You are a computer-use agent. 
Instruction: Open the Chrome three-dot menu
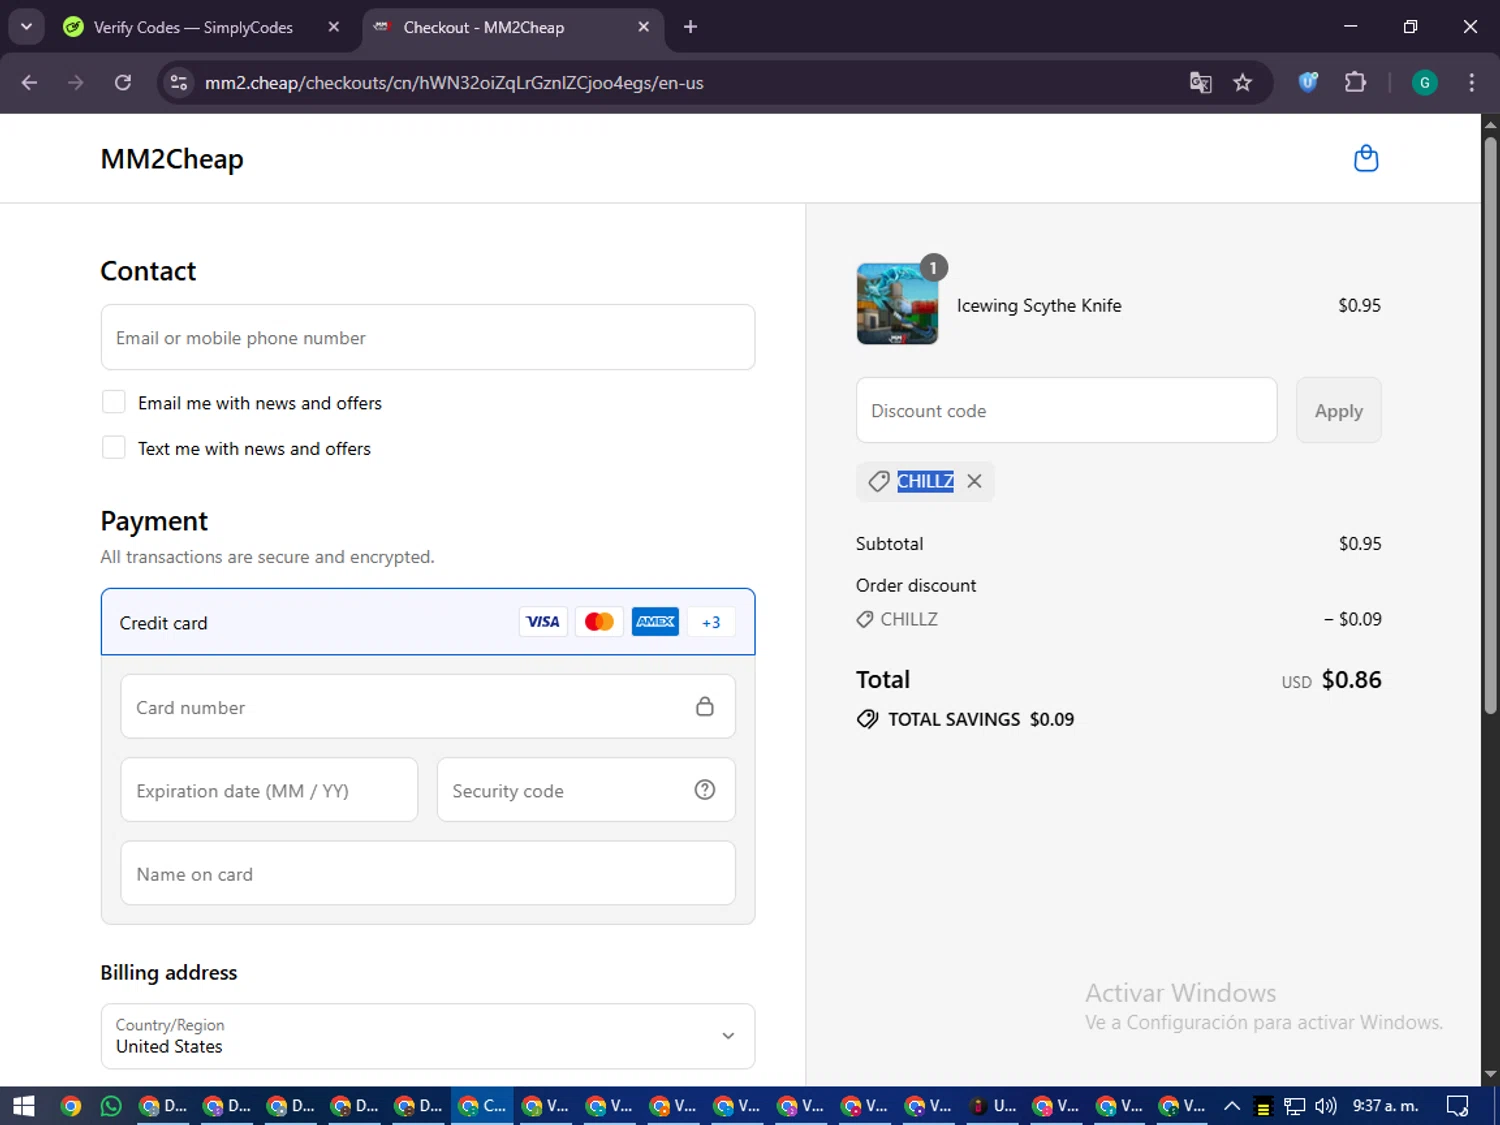point(1471,83)
